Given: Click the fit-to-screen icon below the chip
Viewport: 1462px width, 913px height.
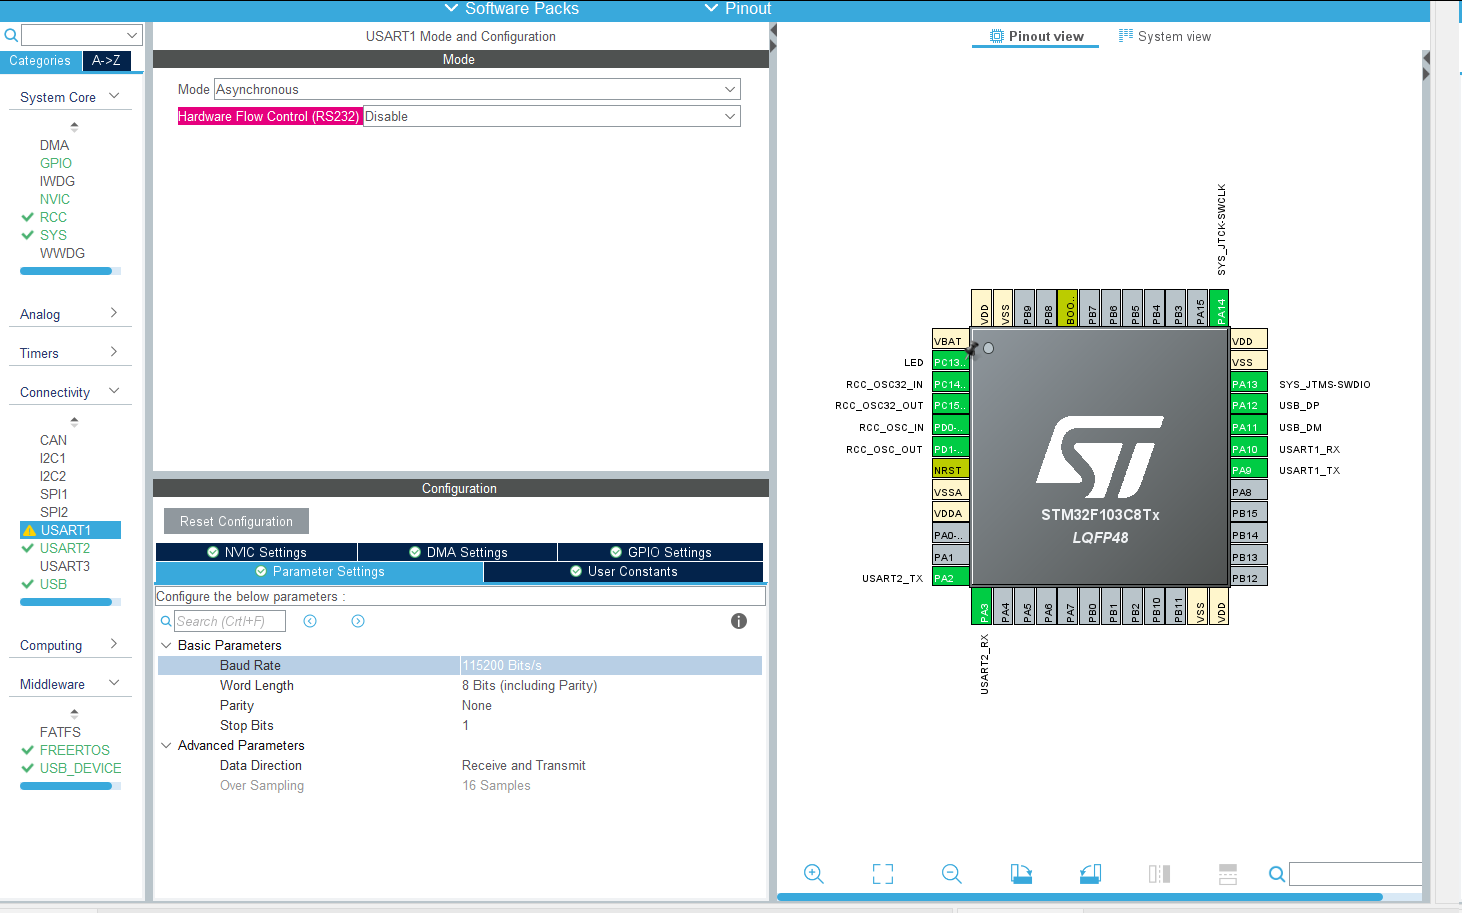Looking at the screenshot, I should click(883, 874).
